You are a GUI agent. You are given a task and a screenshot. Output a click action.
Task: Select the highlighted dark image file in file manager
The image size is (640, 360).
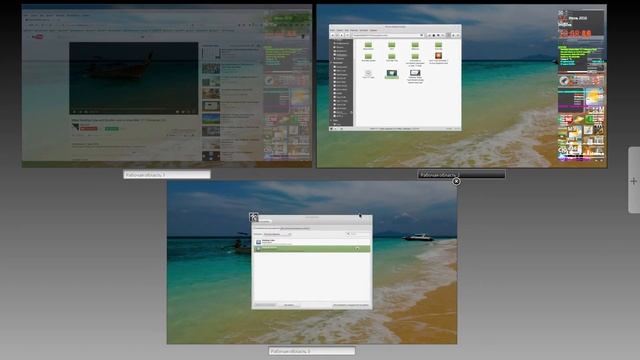(391, 73)
